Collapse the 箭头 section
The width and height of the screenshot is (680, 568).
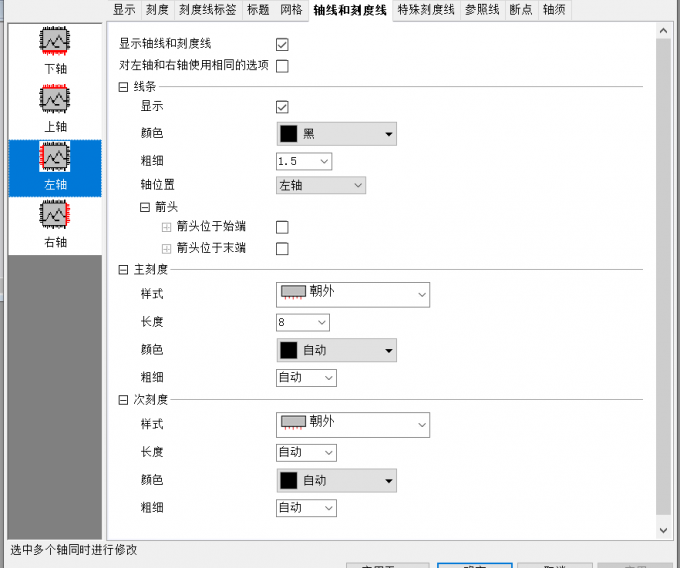145,207
